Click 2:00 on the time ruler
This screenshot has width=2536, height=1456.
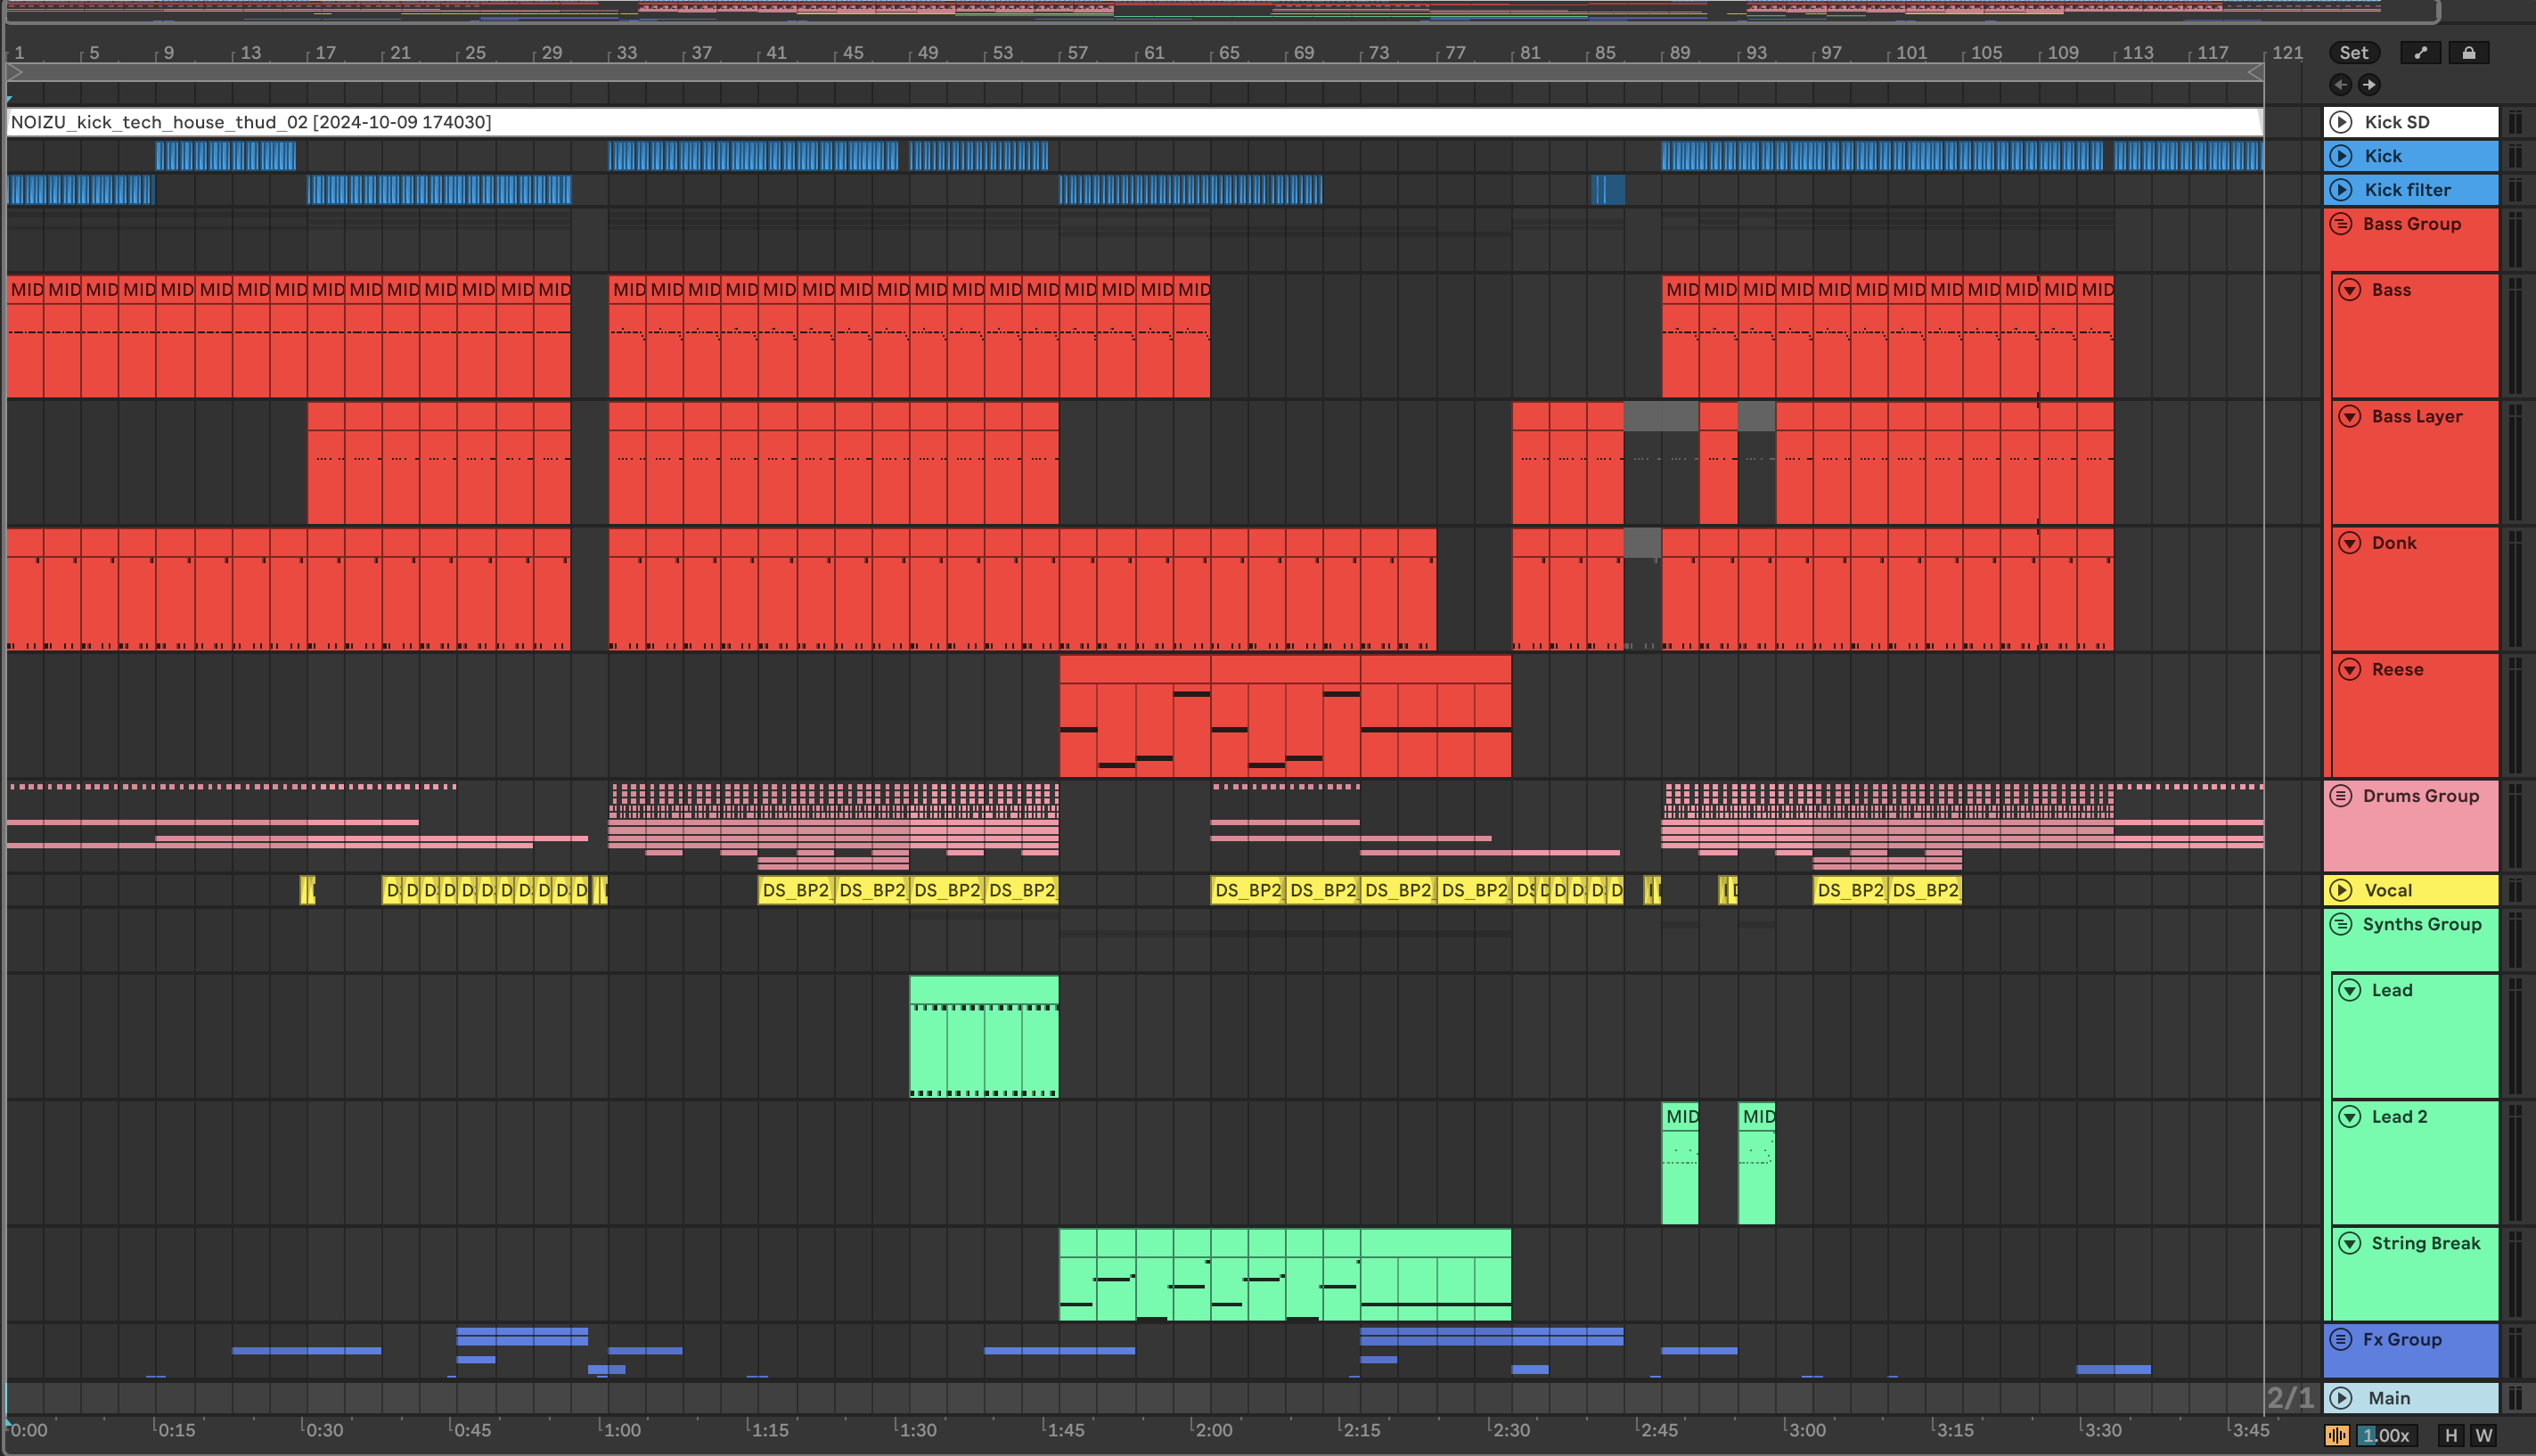tap(1213, 1430)
